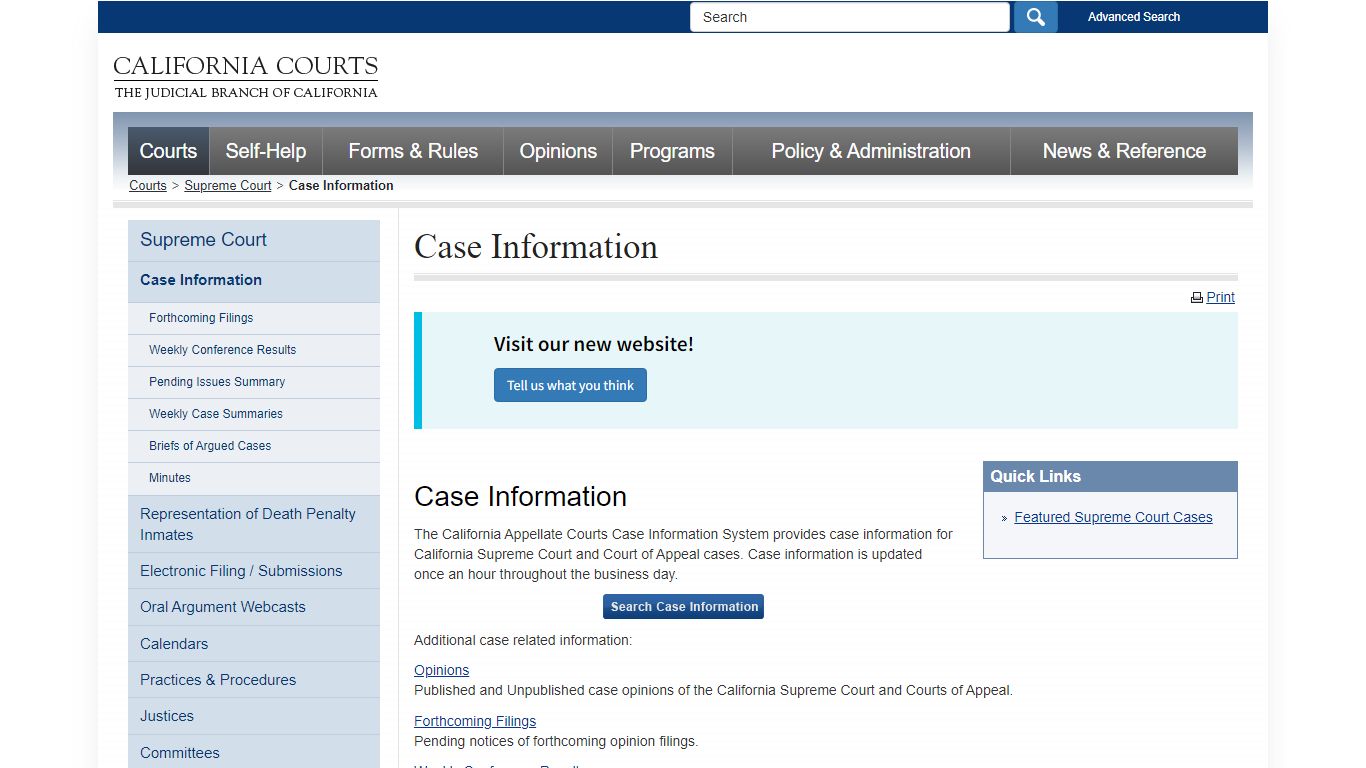Open Minutes in the sidebar
This screenshot has height=768, width=1366.
coord(254,478)
